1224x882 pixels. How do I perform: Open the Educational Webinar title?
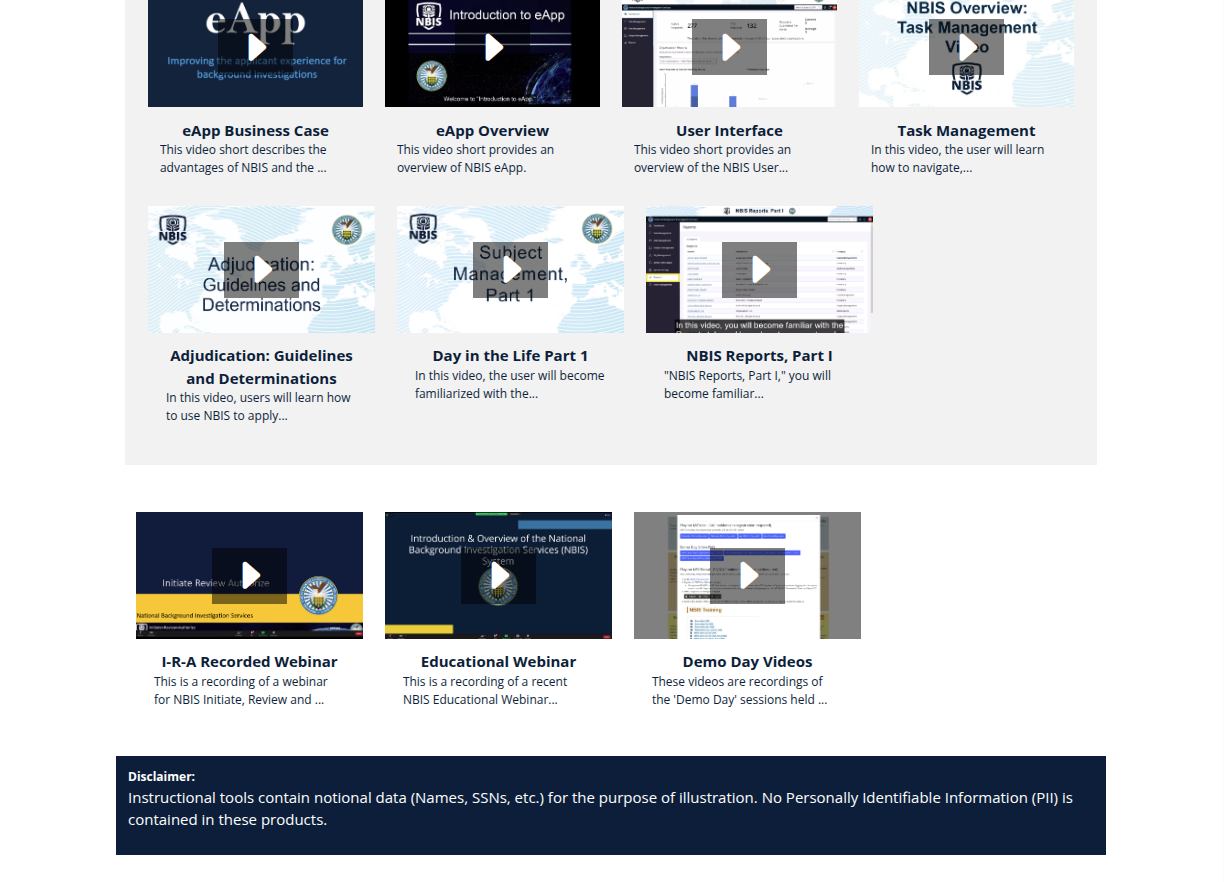498,662
